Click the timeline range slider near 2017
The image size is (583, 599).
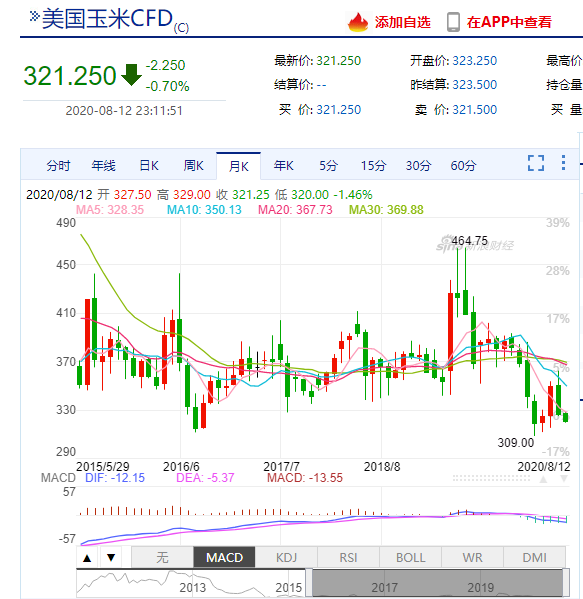click(437, 583)
